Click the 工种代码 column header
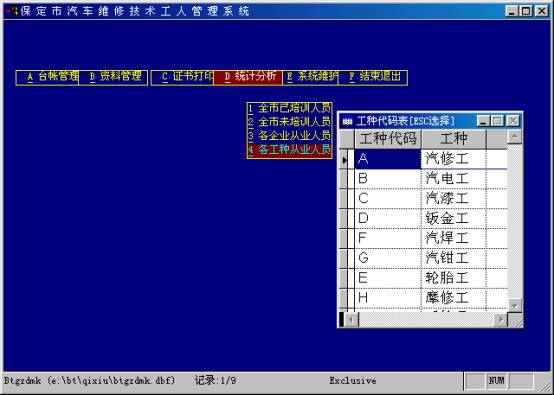The height and width of the screenshot is (395, 554). tap(388, 139)
